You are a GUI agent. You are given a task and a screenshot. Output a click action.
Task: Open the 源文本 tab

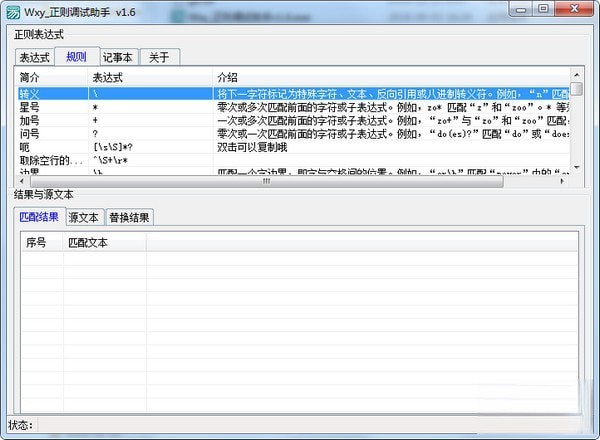pos(83,218)
